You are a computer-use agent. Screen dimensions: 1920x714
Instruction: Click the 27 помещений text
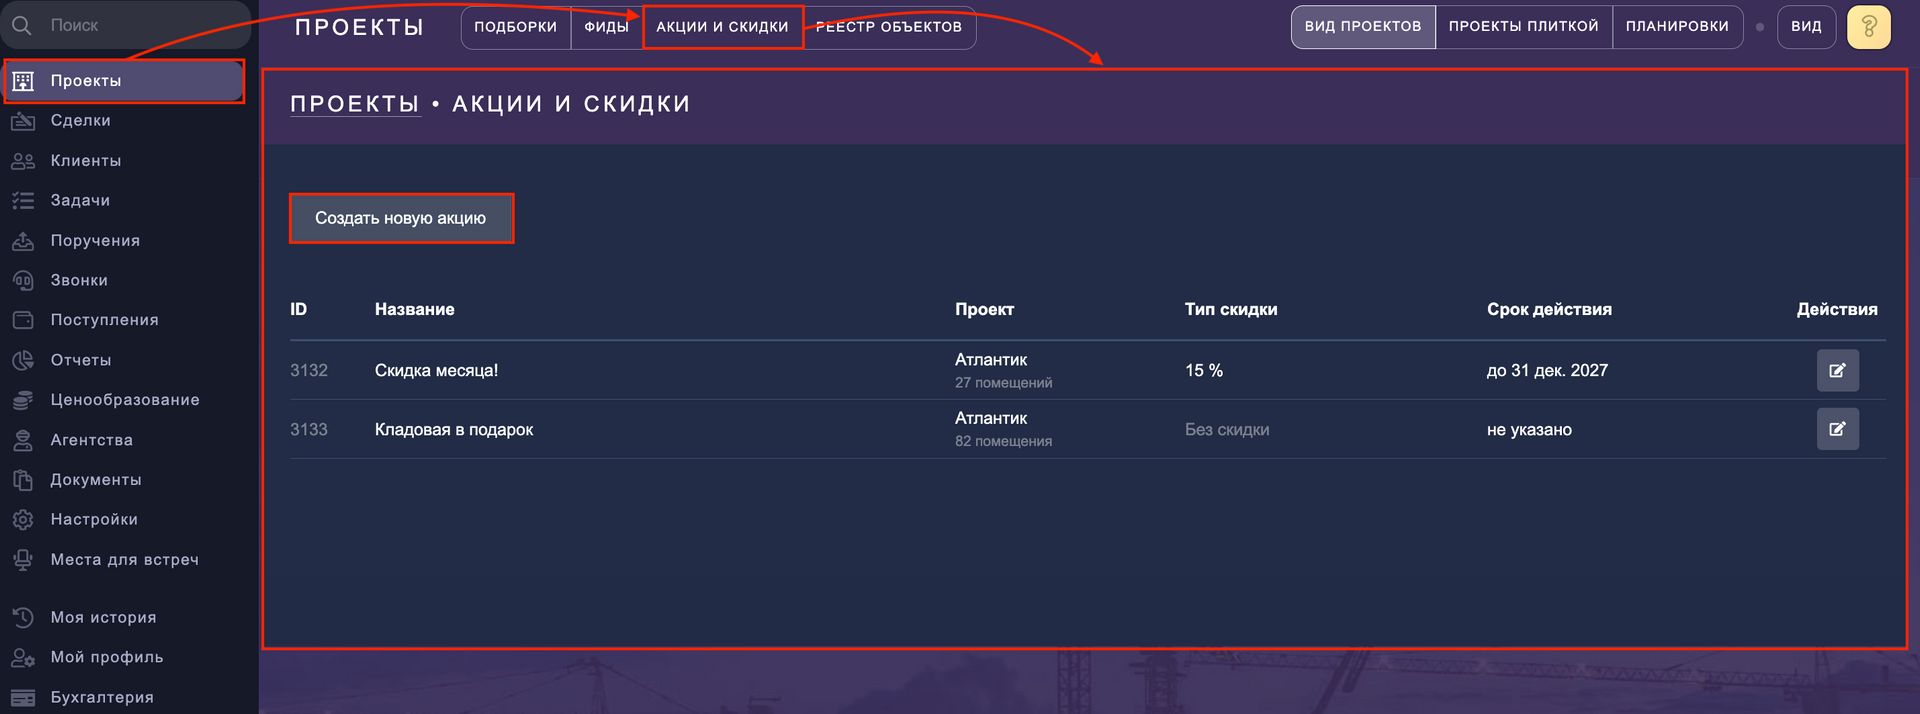pyautogui.click(x=1003, y=383)
